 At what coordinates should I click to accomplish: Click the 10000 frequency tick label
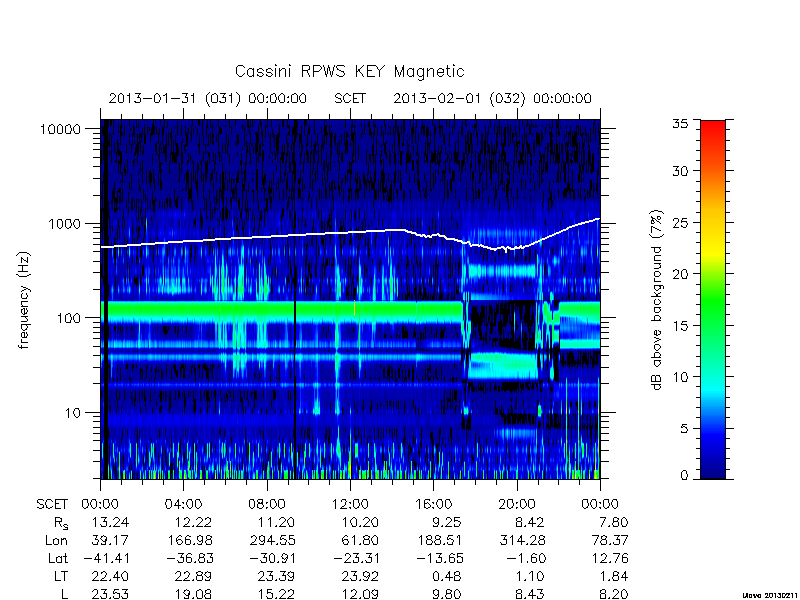[60, 129]
